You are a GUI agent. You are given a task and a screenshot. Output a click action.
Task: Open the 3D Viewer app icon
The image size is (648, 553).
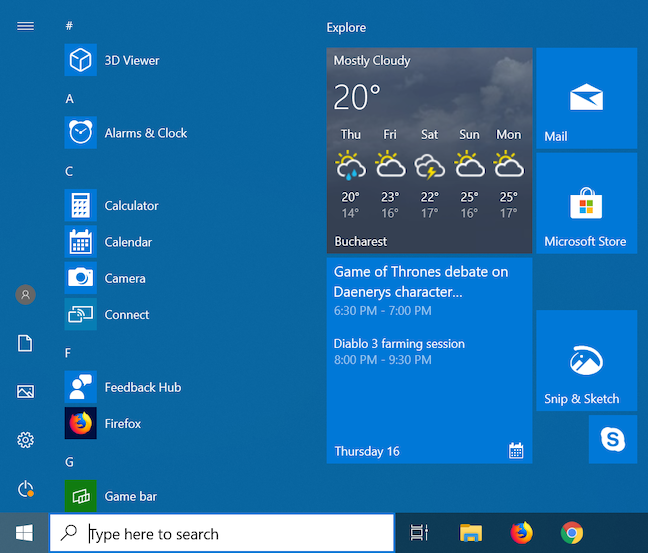pos(81,60)
